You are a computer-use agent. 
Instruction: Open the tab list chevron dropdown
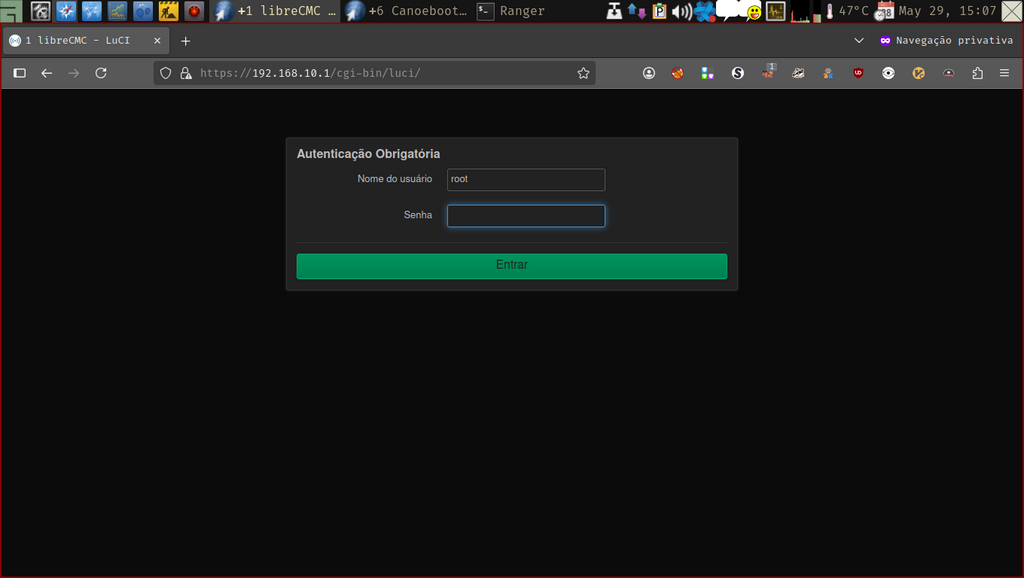click(858, 41)
